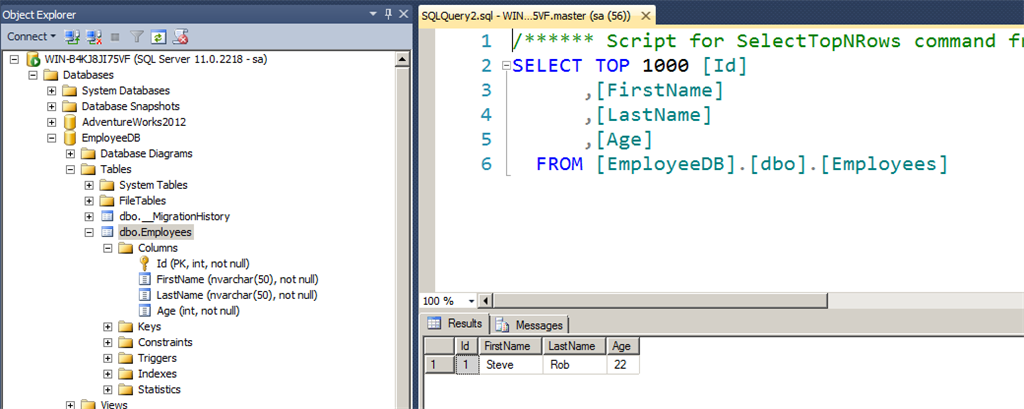This screenshot has width=1024, height=409.
Task: Collapse the Tables folder
Action: 71,170
